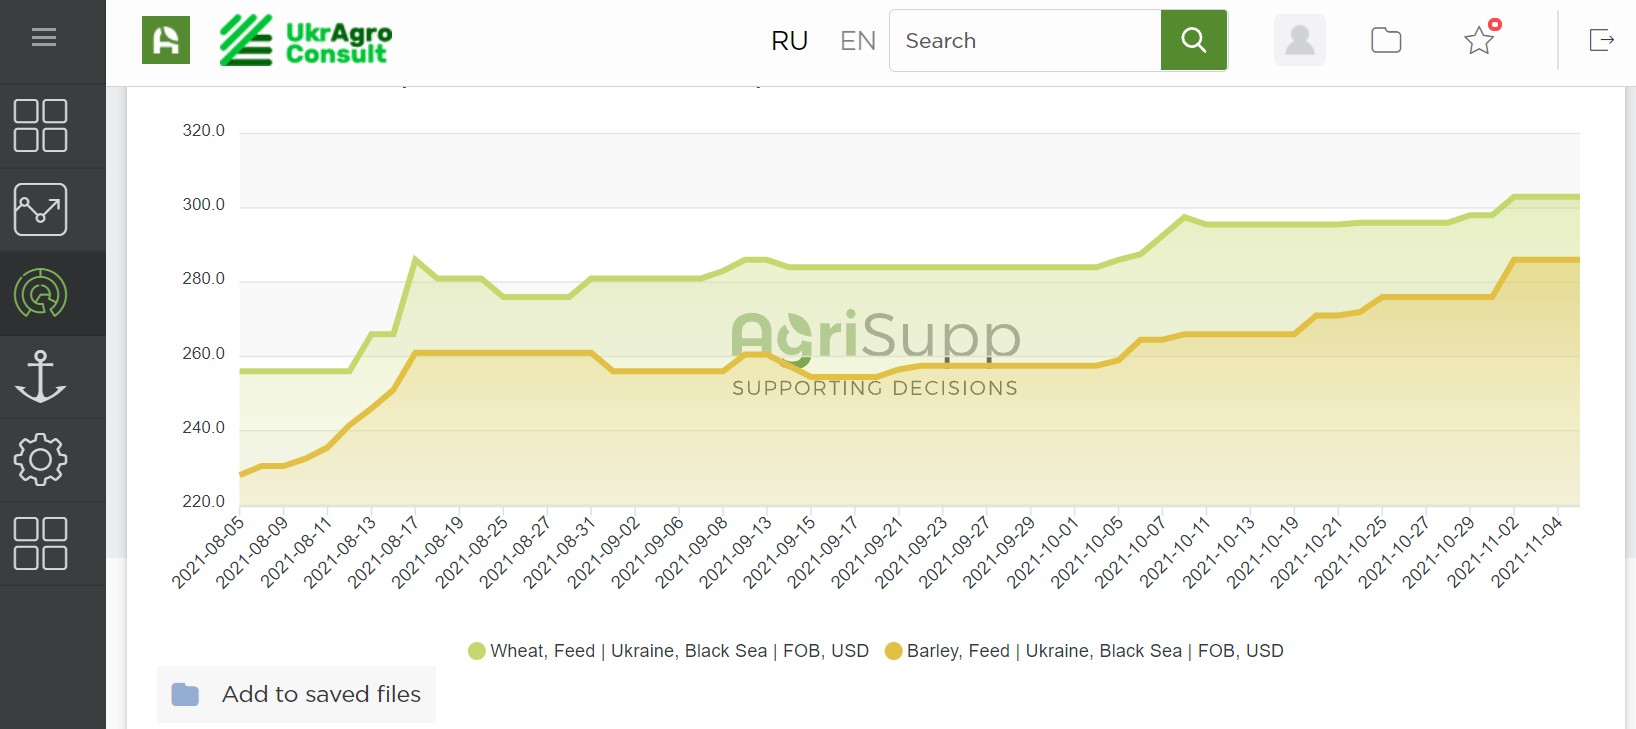
Task: Click the bottom grid icon in sidebar
Action: (x=41, y=543)
